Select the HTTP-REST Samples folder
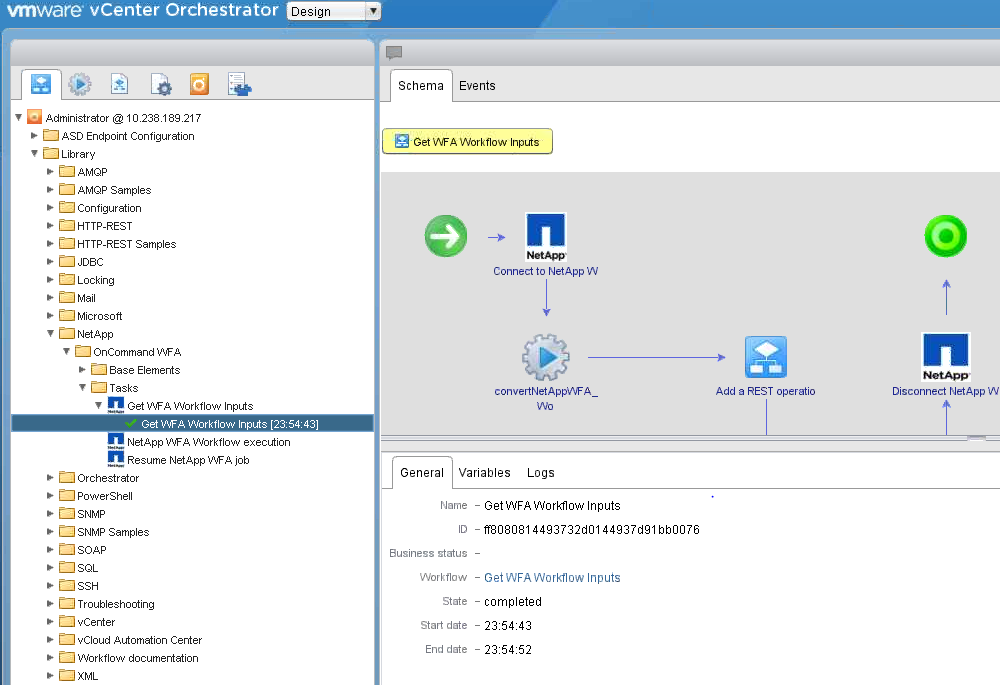This screenshot has height=685, width=1000. pyautogui.click(x=126, y=244)
